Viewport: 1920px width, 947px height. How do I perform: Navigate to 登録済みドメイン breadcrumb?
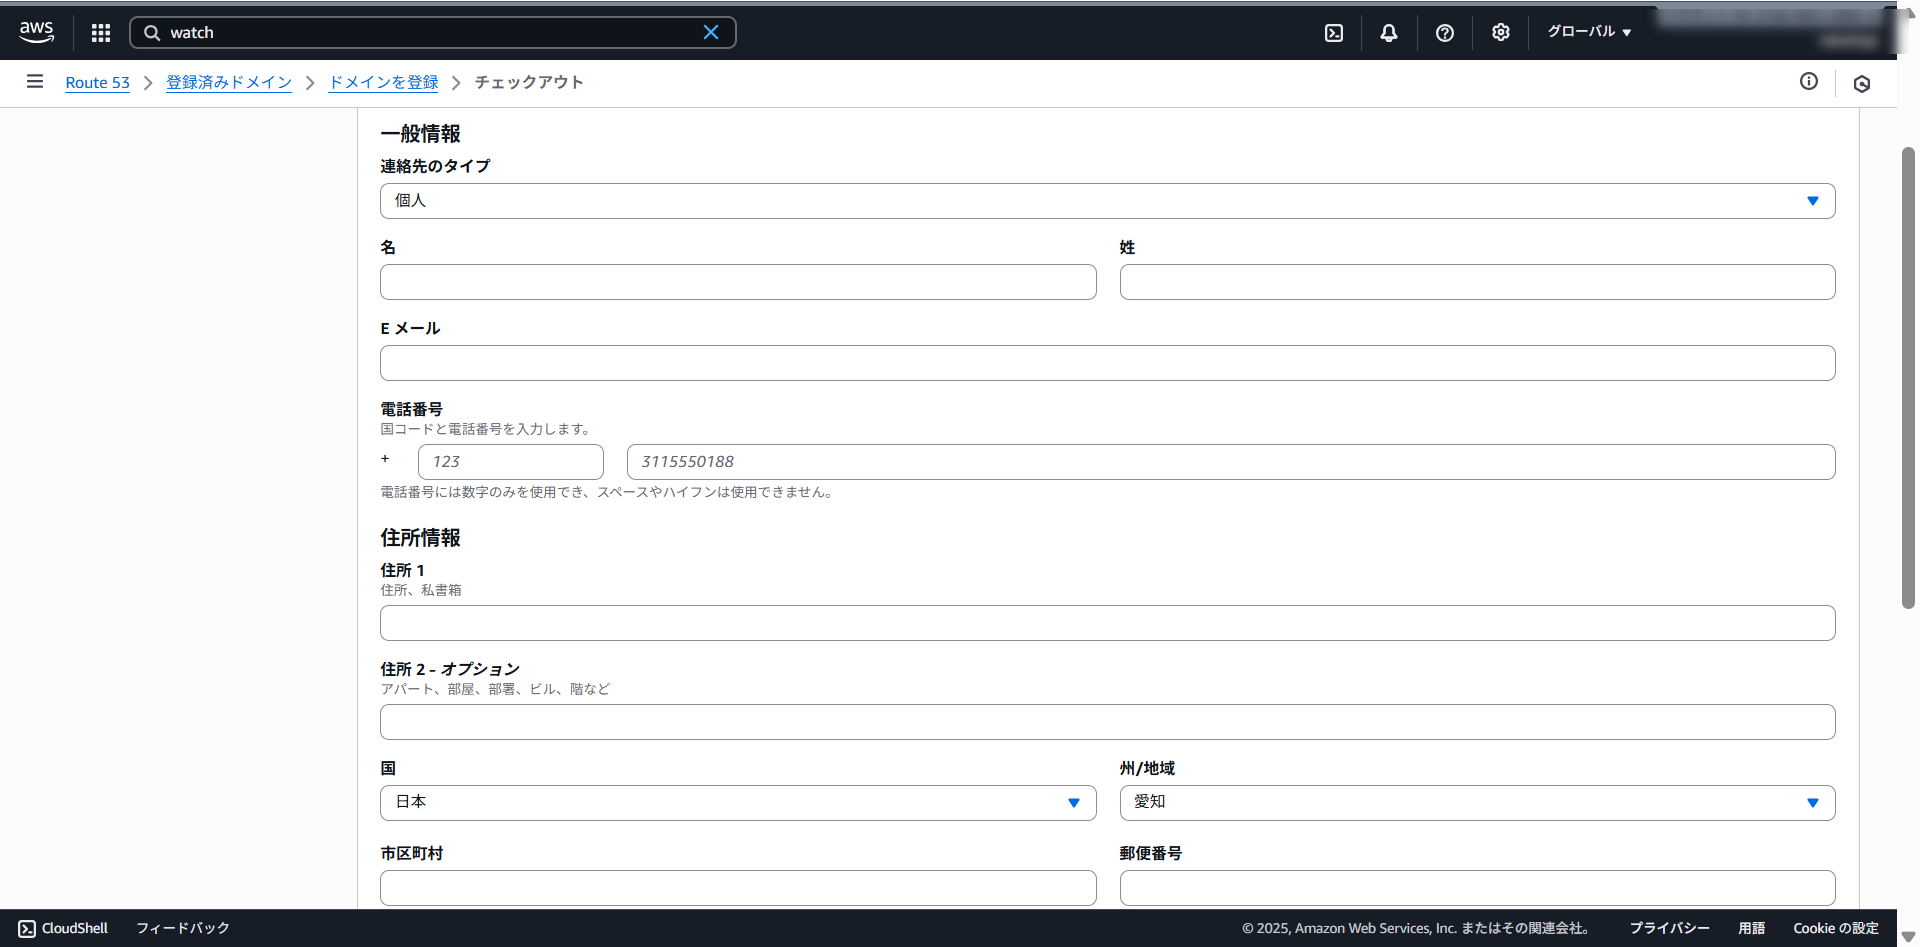(229, 83)
